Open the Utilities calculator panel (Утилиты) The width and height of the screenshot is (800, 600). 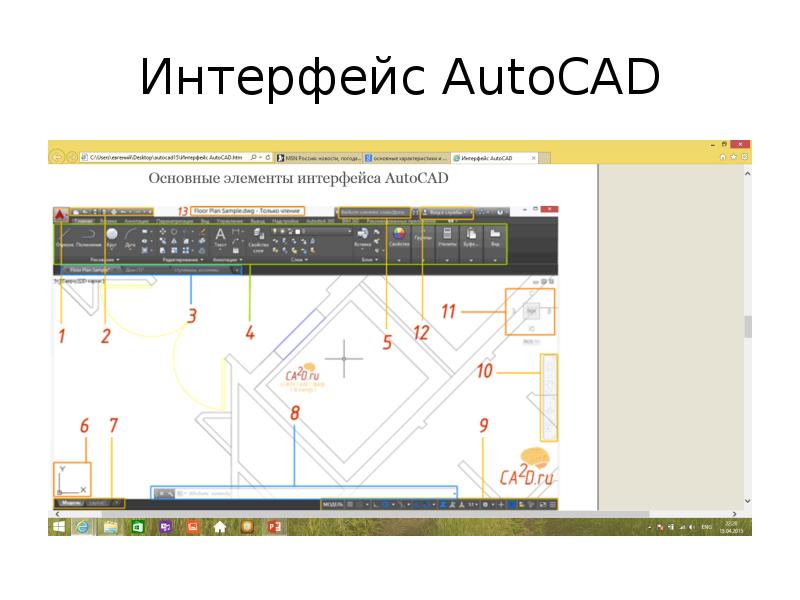(x=447, y=237)
